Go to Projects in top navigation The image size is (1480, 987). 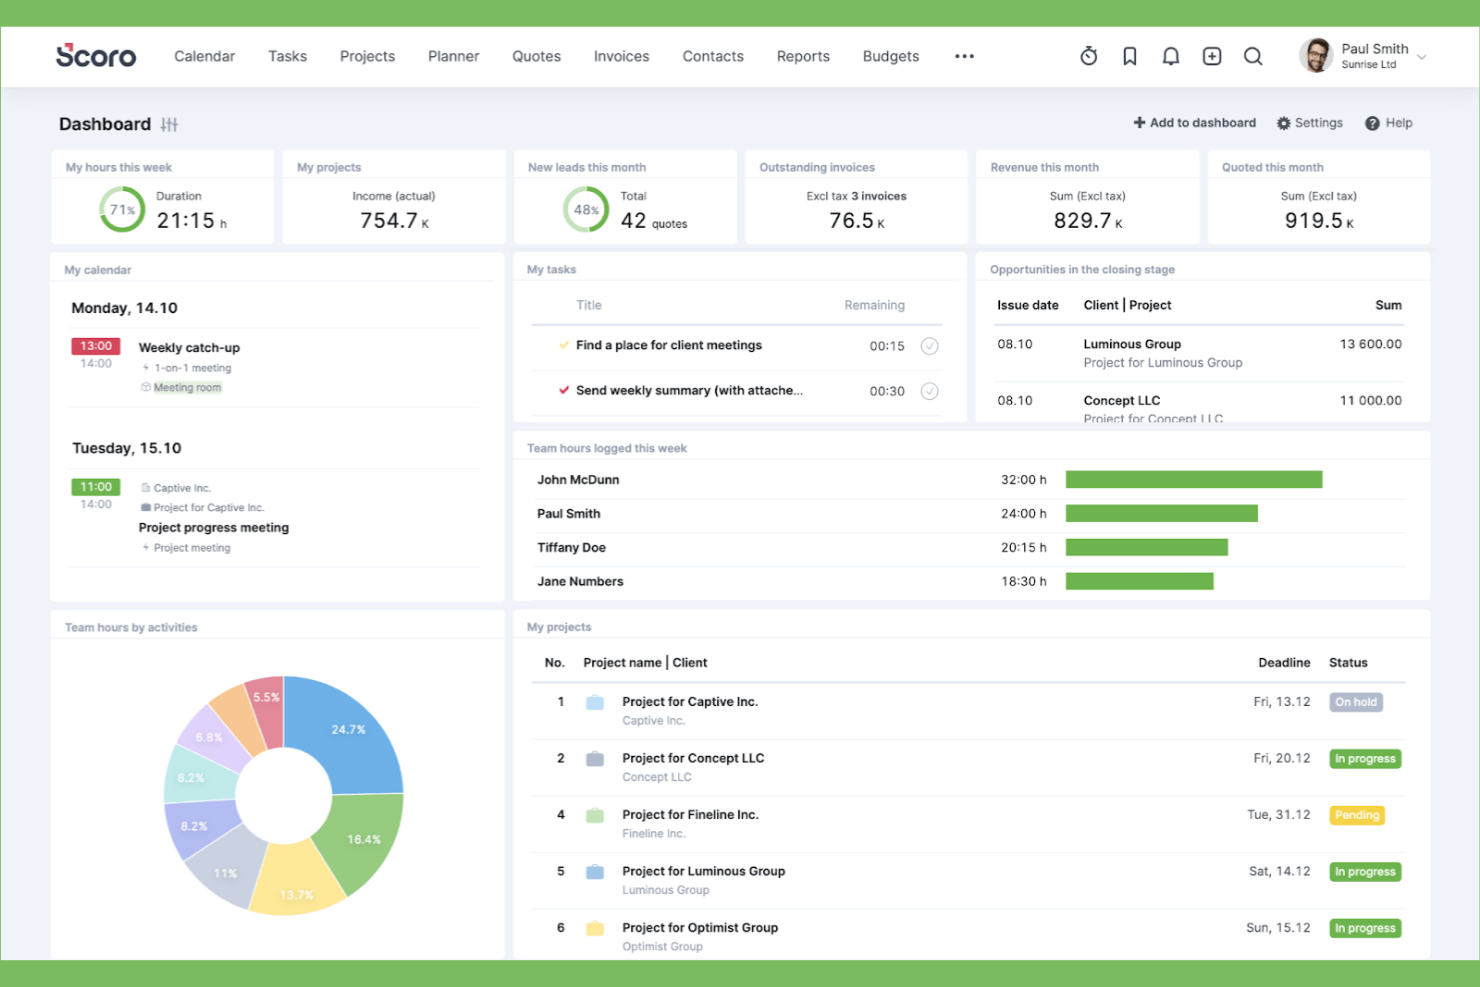pyautogui.click(x=367, y=56)
